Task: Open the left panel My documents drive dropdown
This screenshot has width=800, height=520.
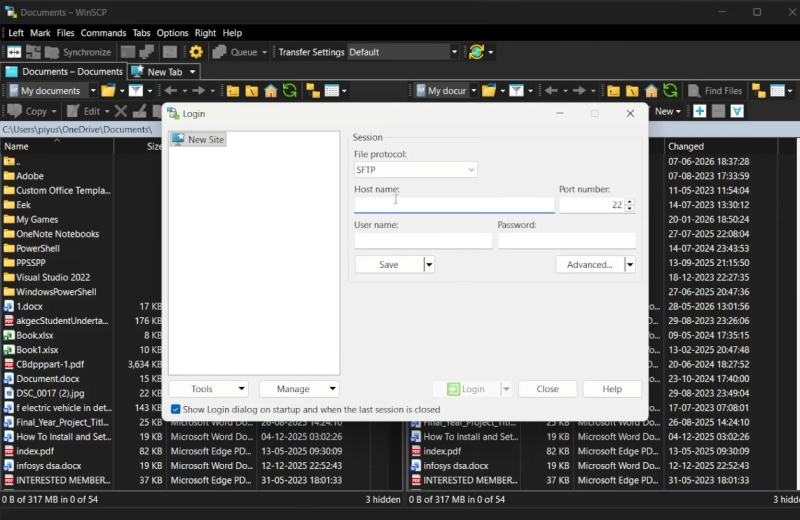Action: coord(93,91)
